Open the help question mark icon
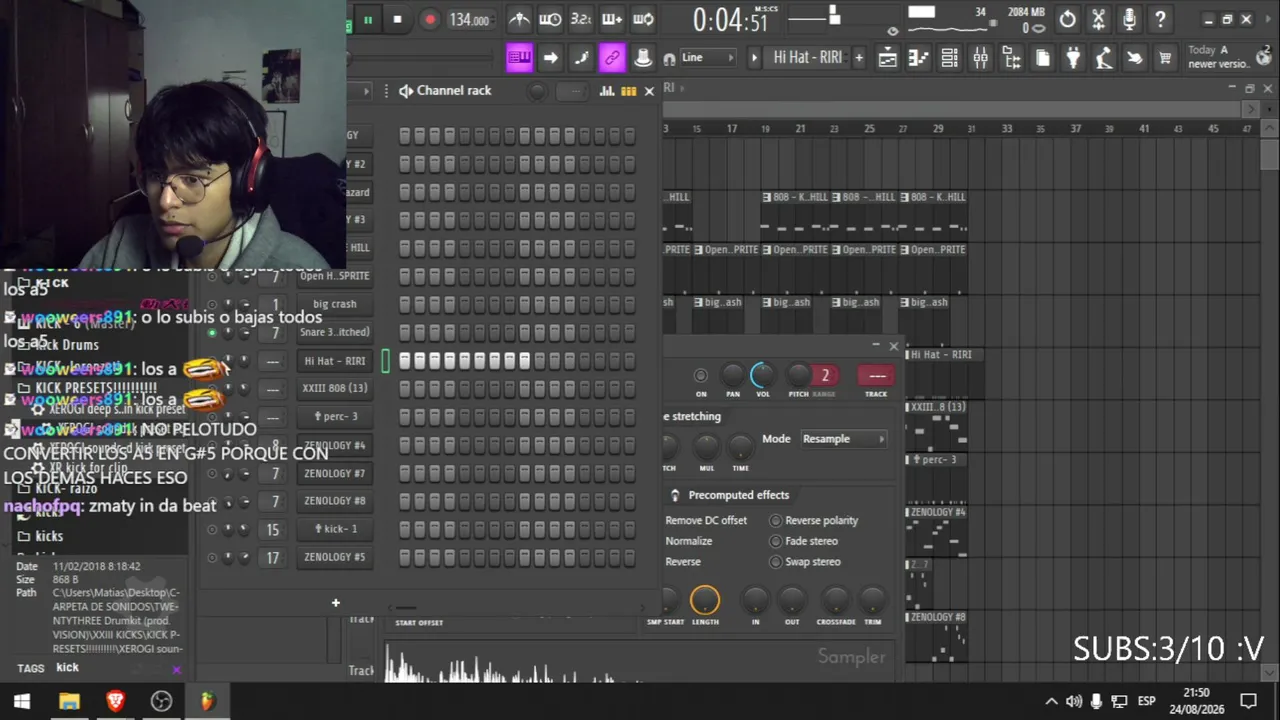The height and width of the screenshot is (720, 1280). click(x=1160, y=19)
